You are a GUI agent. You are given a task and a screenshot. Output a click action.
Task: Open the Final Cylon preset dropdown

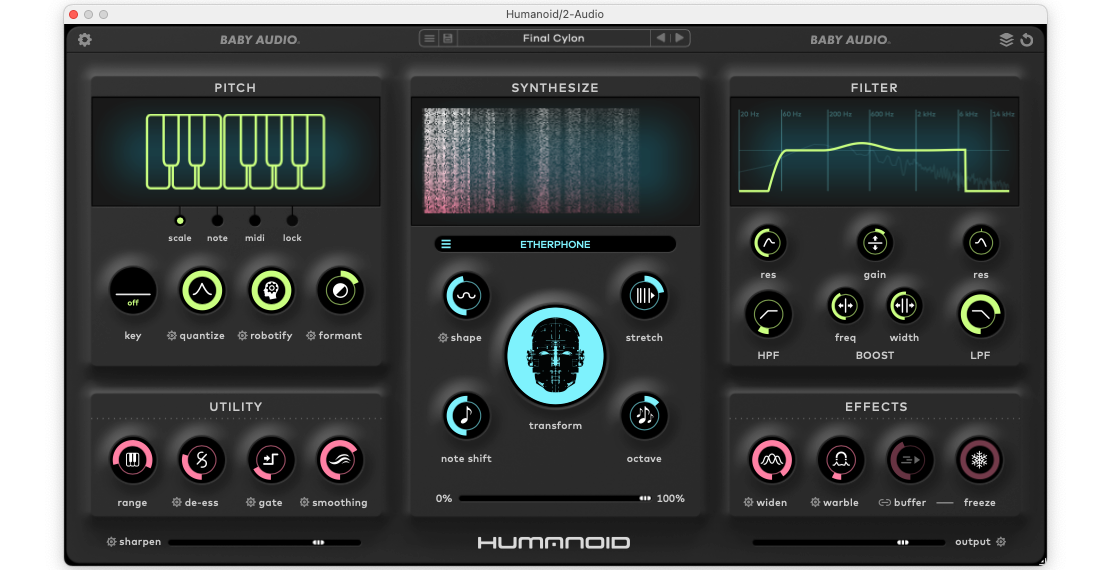pyautogui.click(x=554, y=39)
